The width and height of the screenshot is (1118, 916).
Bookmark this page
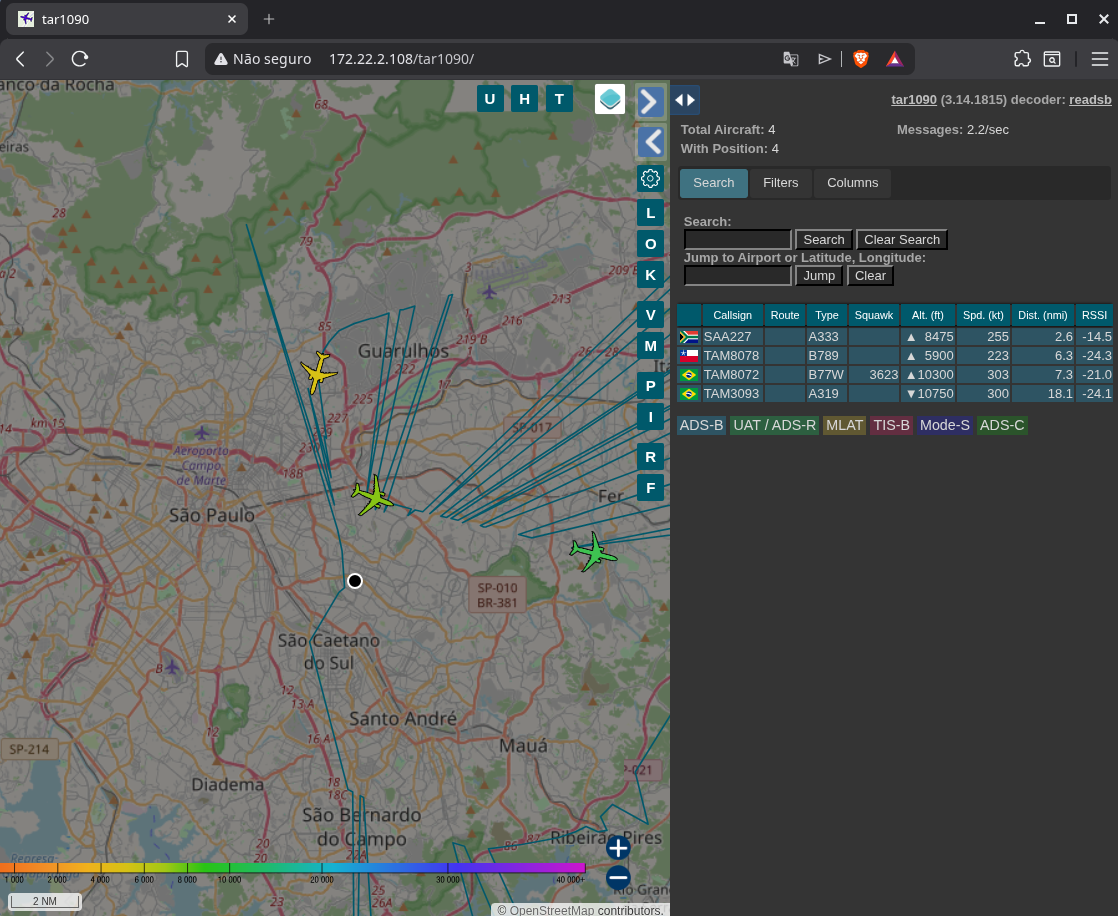click(x=182, y=59)
